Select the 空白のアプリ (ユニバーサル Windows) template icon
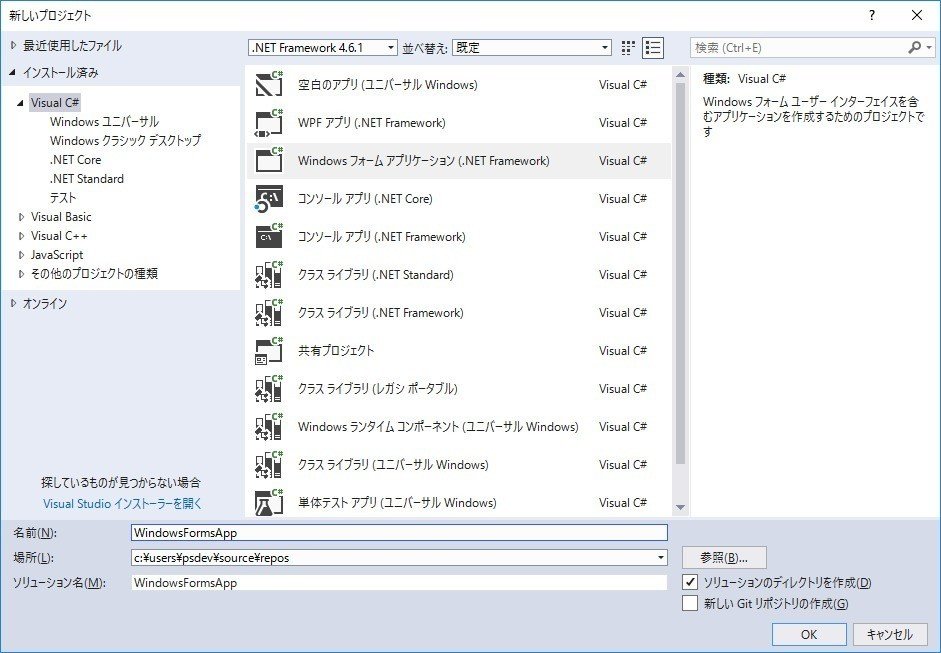 [269, 84]
